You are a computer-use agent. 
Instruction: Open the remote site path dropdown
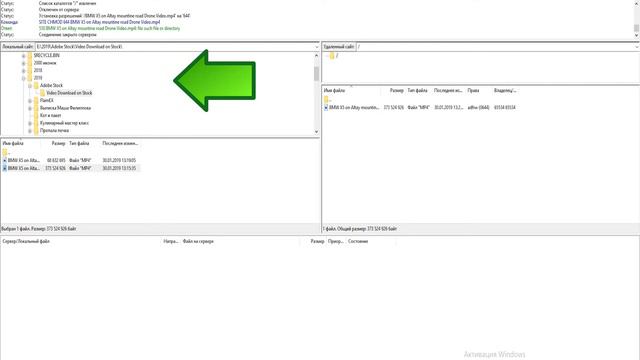point(637,47)
